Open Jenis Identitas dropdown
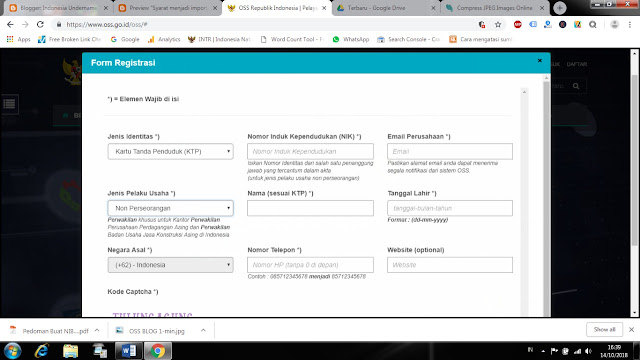The image size is (640, 360). (171, 151)
